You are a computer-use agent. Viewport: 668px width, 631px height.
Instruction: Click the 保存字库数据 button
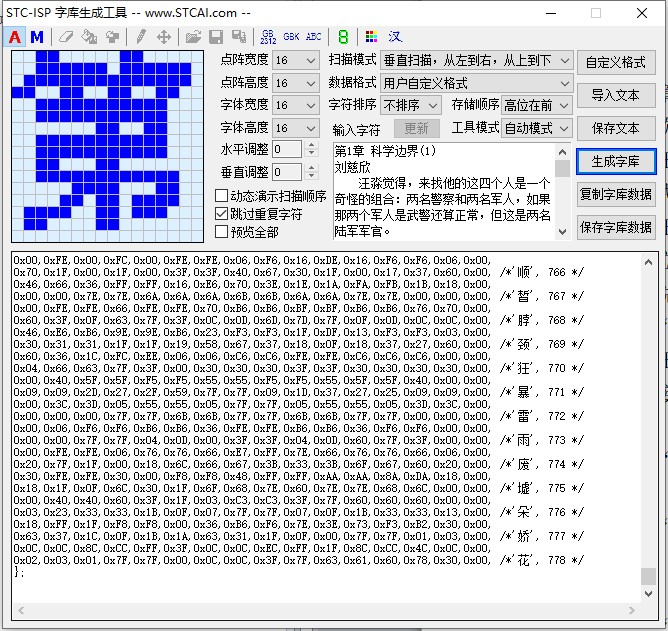click(x=616, y=228)
